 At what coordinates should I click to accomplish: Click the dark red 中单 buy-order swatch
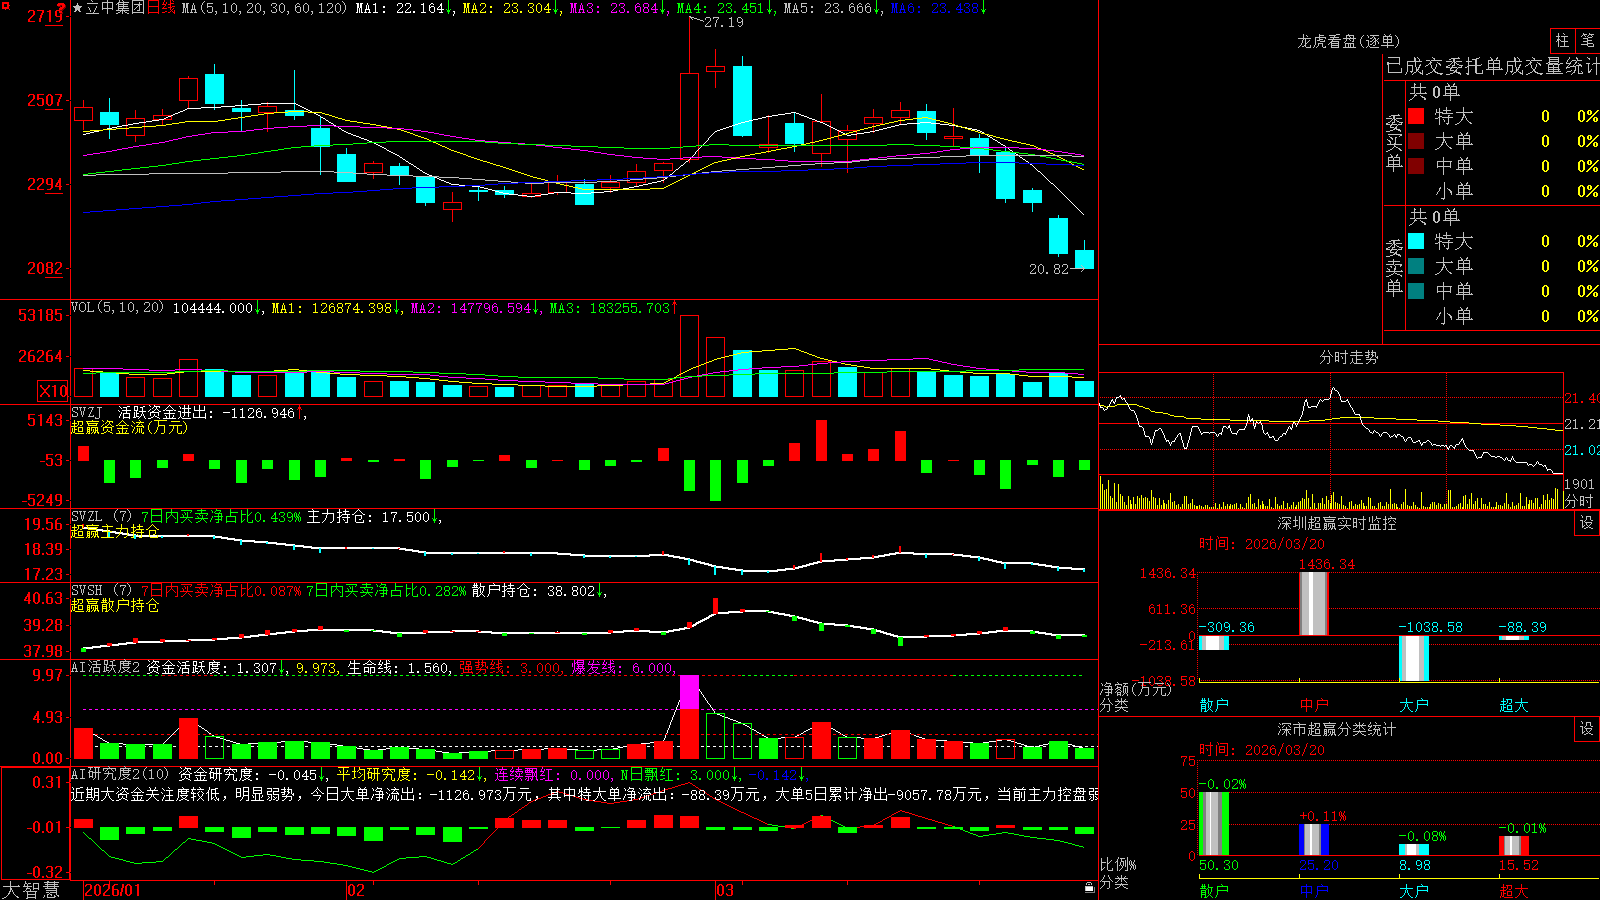(x=1416, y=166)
